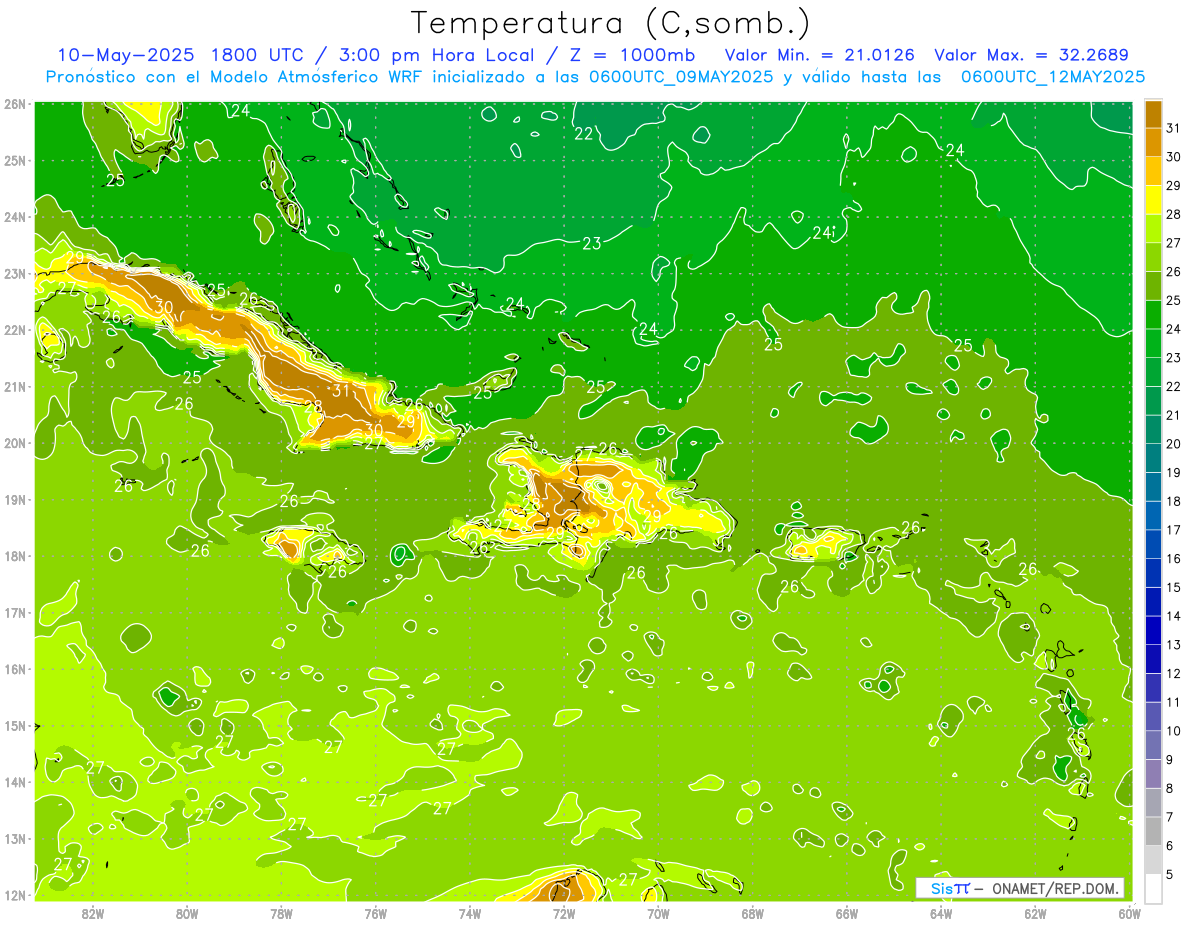The height and width of the screenshot is (927, 1200).
Task: Click the "Sisπ – ONAMET/REP.DOM." credit label
Action: click(1021, 888)
